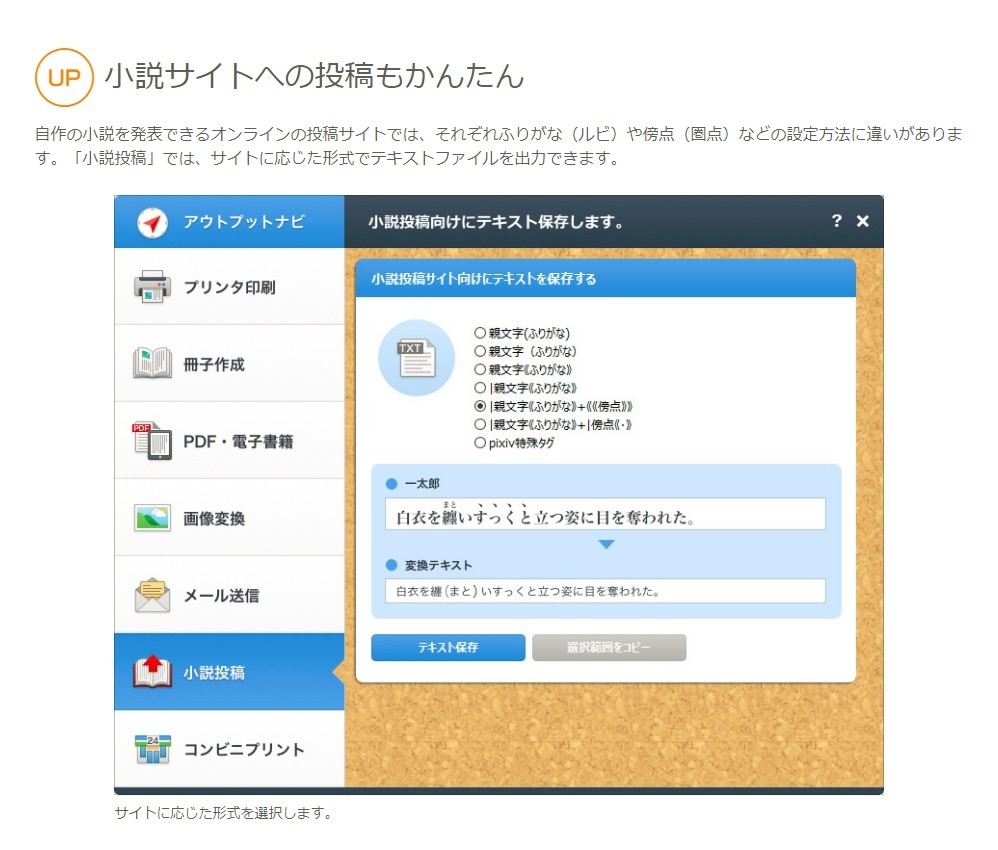This screenshot has width=998, height=850.
Task: Click the テキスト保存 button
Action: pyautogui.click(x=448, y=648)
